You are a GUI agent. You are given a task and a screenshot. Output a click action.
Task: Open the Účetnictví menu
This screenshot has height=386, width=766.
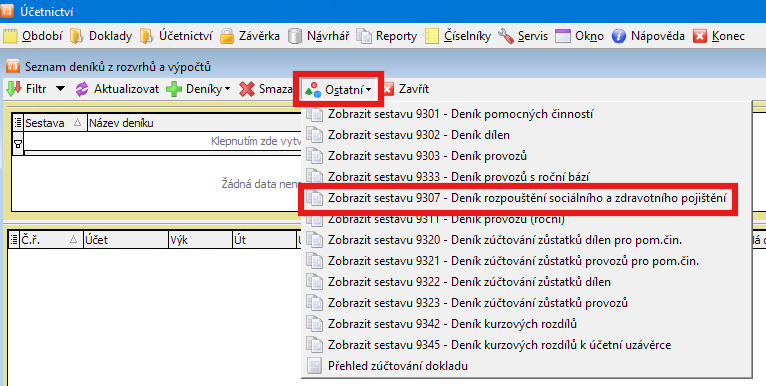coord(176,36)
